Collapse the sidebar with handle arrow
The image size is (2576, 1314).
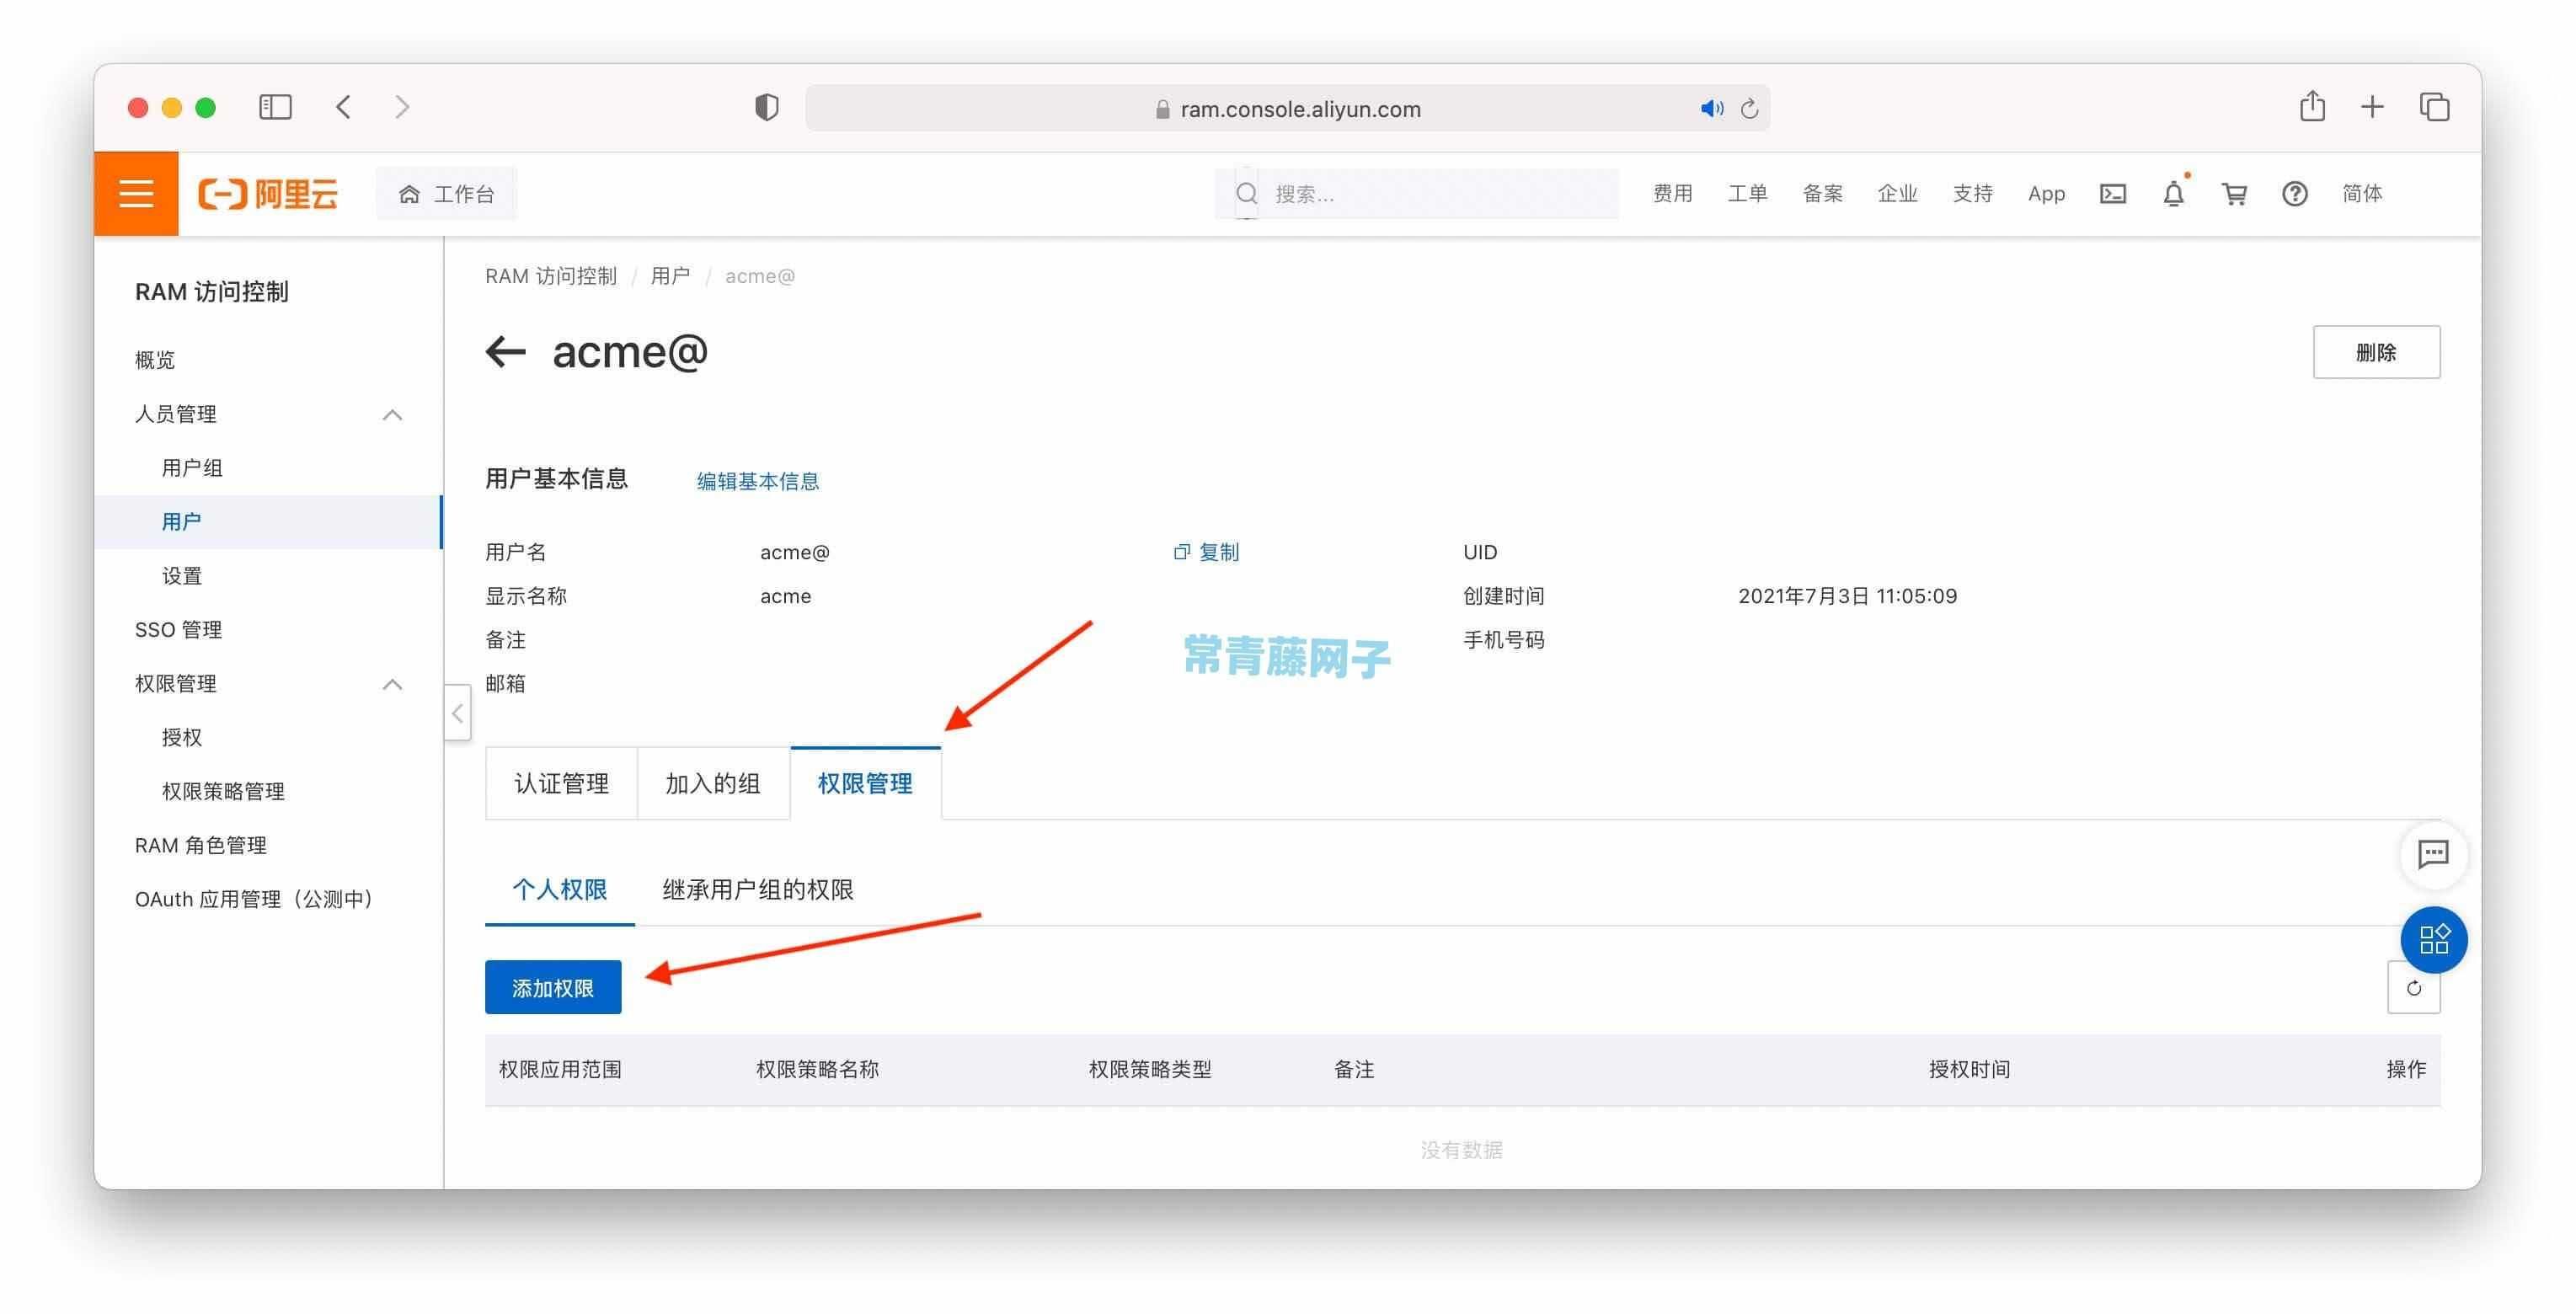coord(457,713)
